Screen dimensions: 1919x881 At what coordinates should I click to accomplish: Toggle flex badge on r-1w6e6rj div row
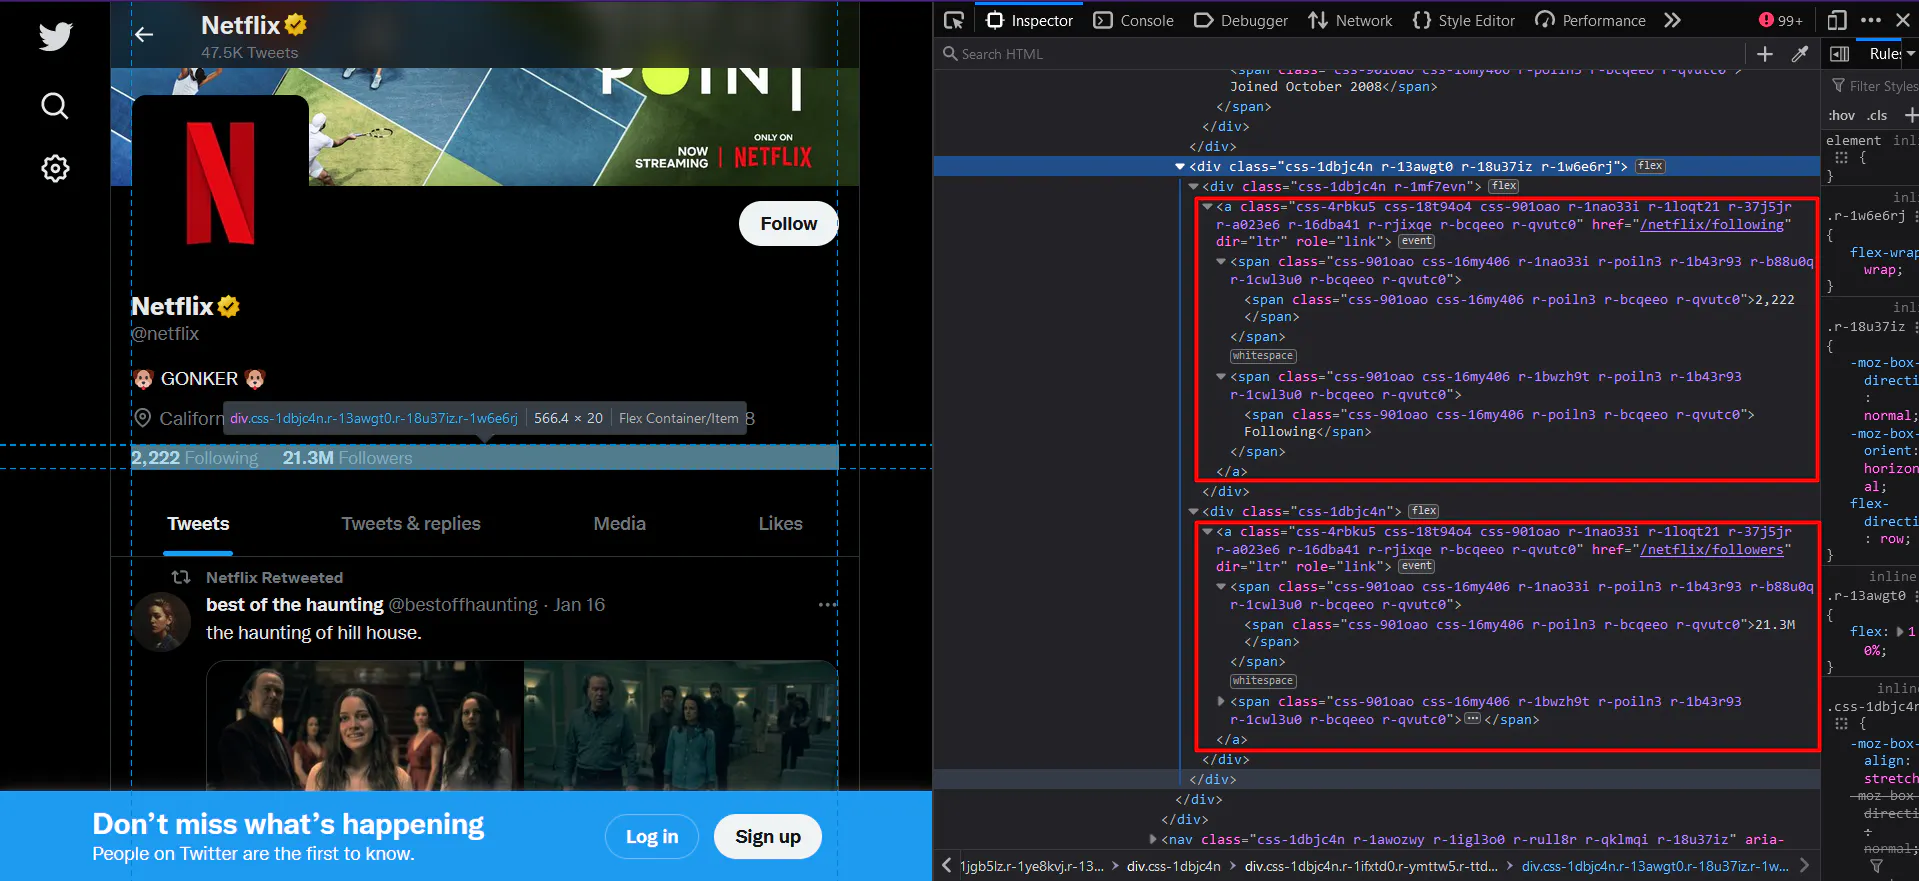[1650, 166]
